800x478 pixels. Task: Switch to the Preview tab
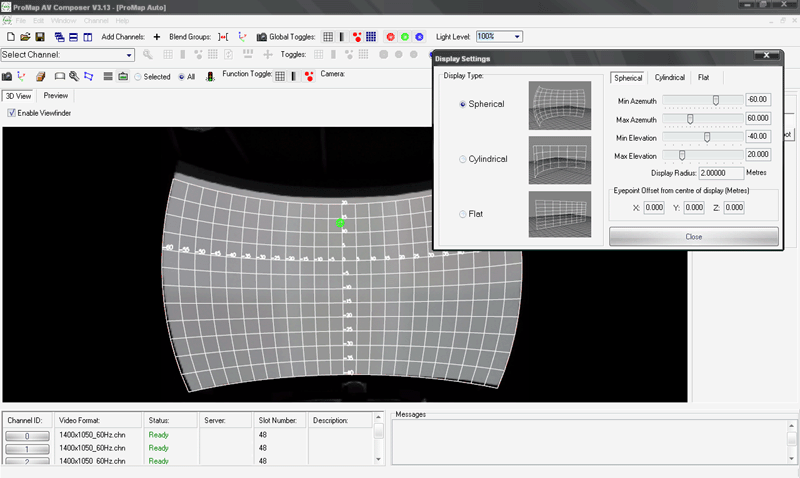pos(56,96)
